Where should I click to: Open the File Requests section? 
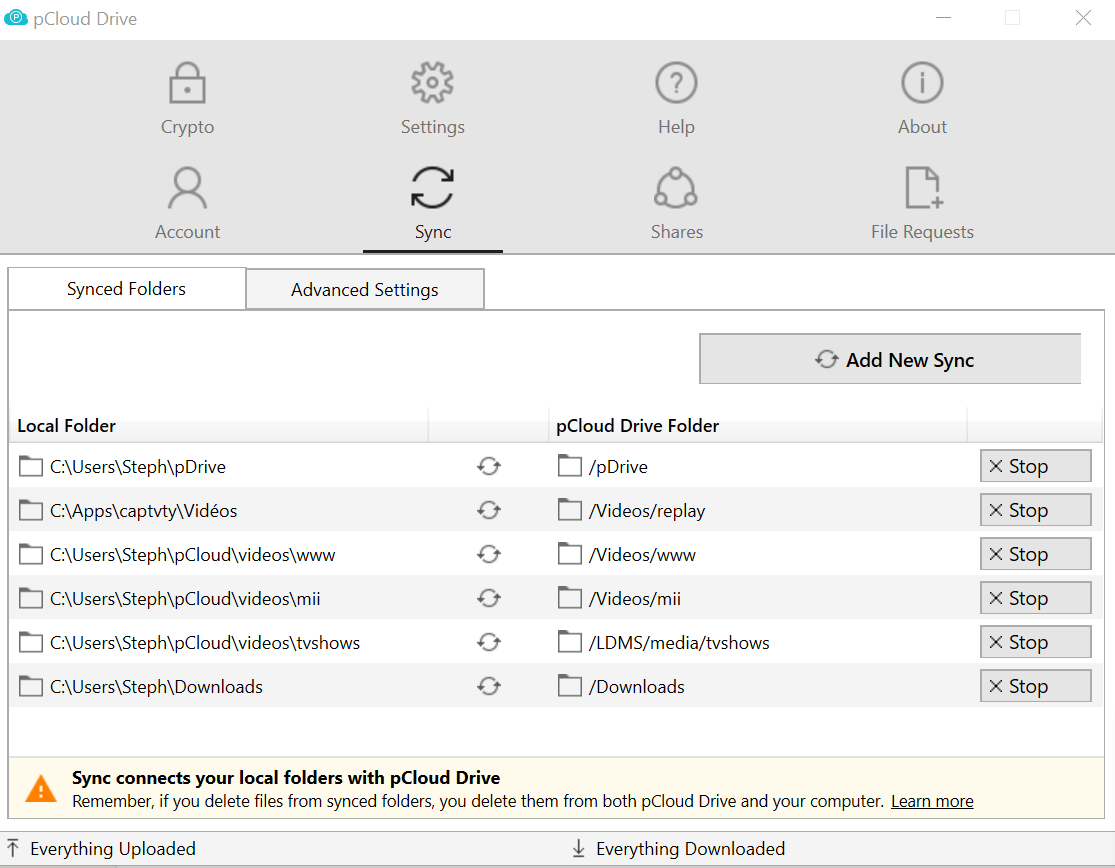pyautogui.click(x=922, y=203)
